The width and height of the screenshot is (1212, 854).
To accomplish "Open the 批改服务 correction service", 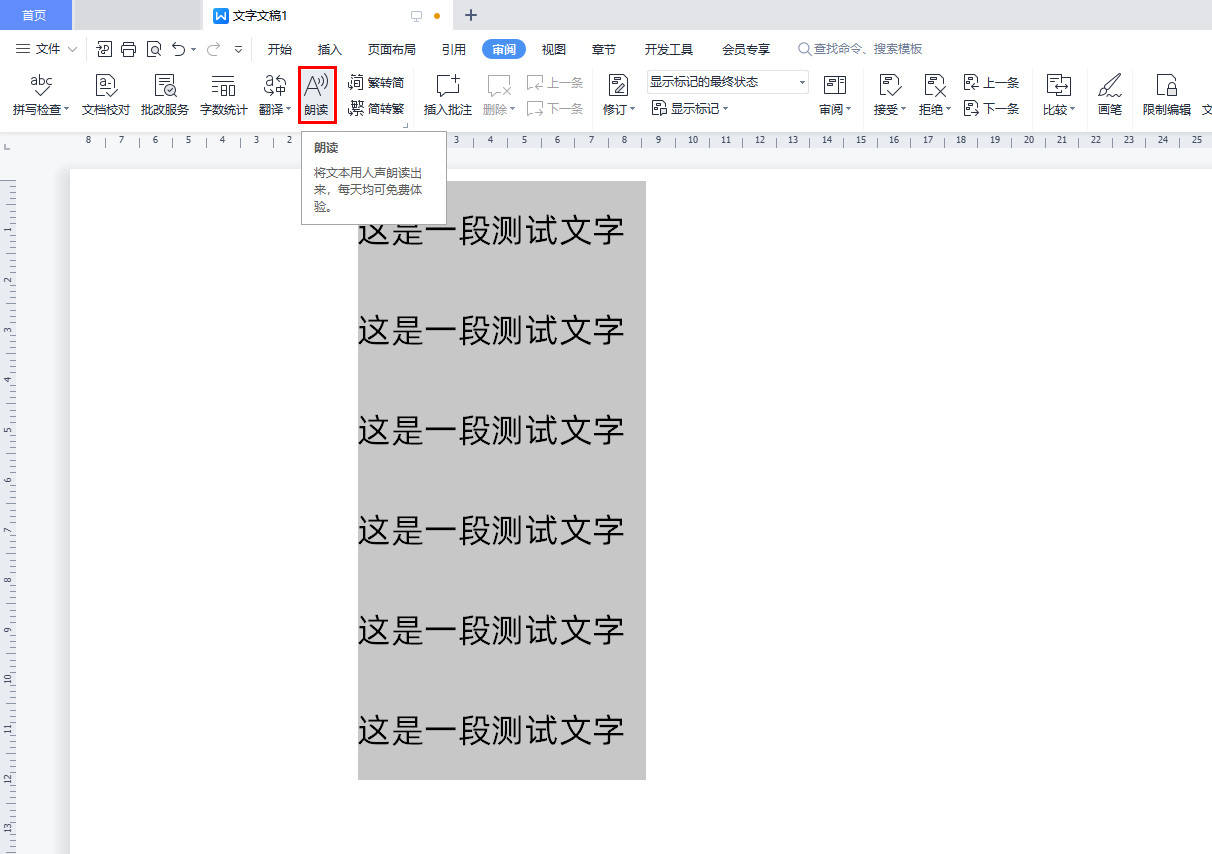I will coord(165,95).
